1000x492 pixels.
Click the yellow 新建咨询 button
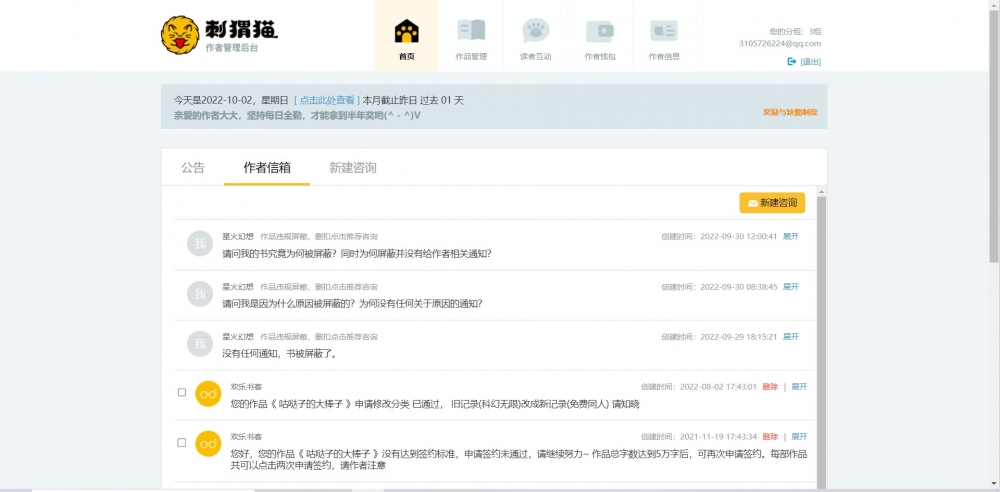[x=772, y=203]
